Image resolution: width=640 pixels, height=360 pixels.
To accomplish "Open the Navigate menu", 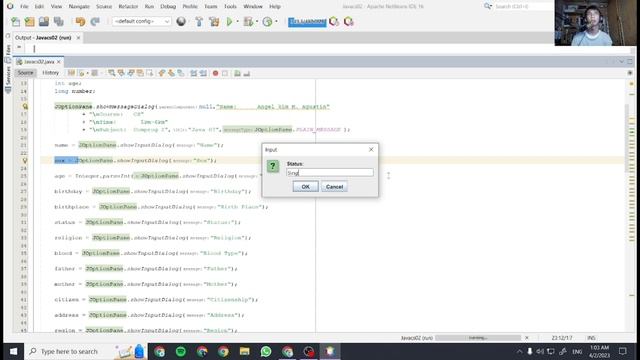I will (x=79, y=7).
